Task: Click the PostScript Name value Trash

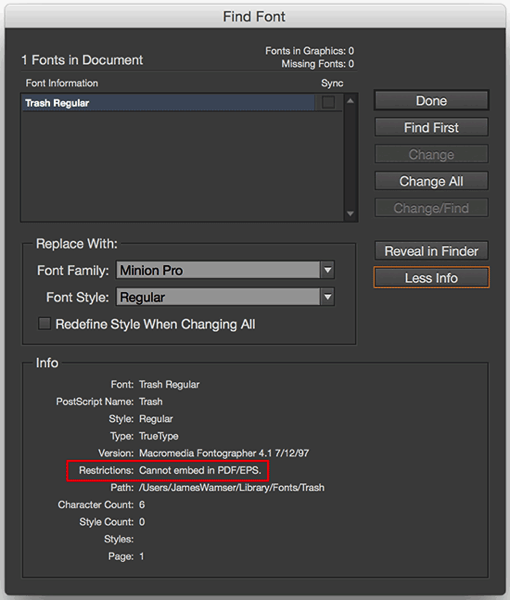Action: click(151, 401)
